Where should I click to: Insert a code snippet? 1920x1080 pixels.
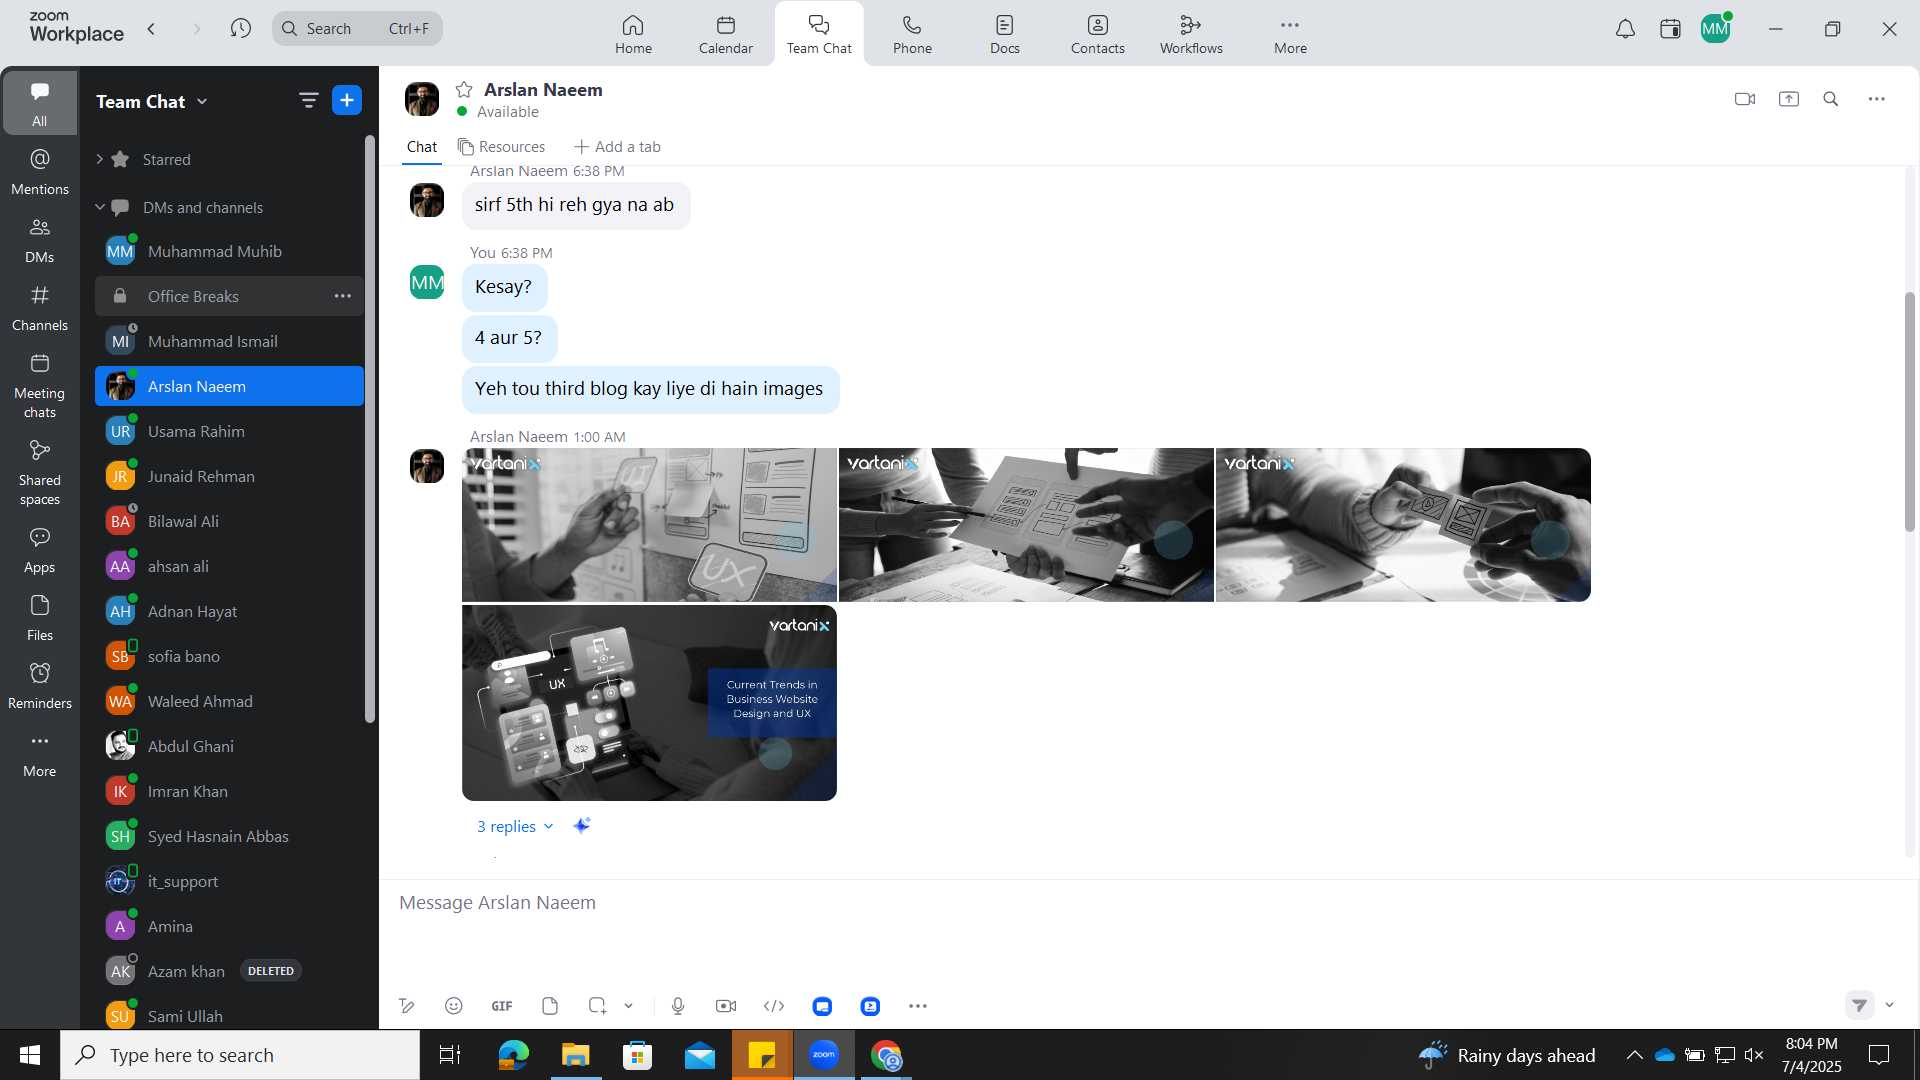[774, 1006]
